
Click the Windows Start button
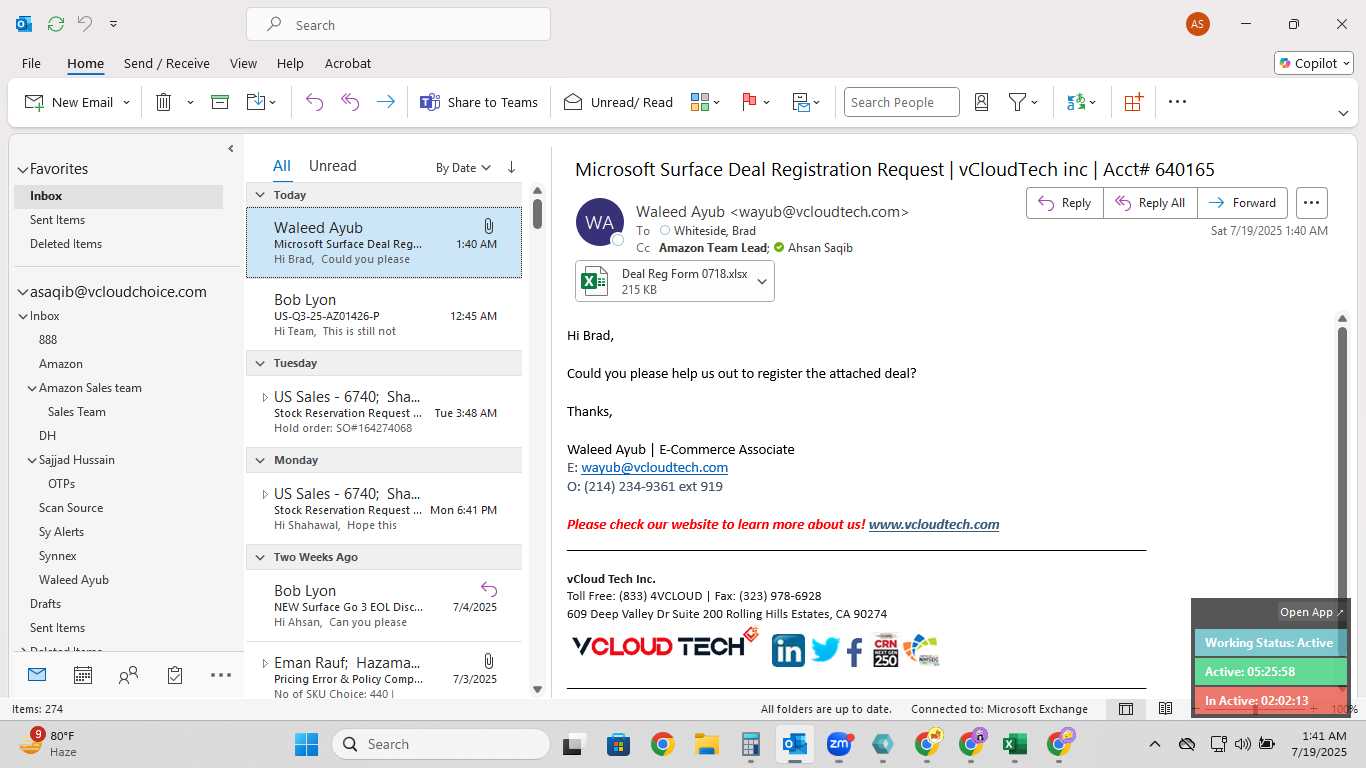click(306, 744)
